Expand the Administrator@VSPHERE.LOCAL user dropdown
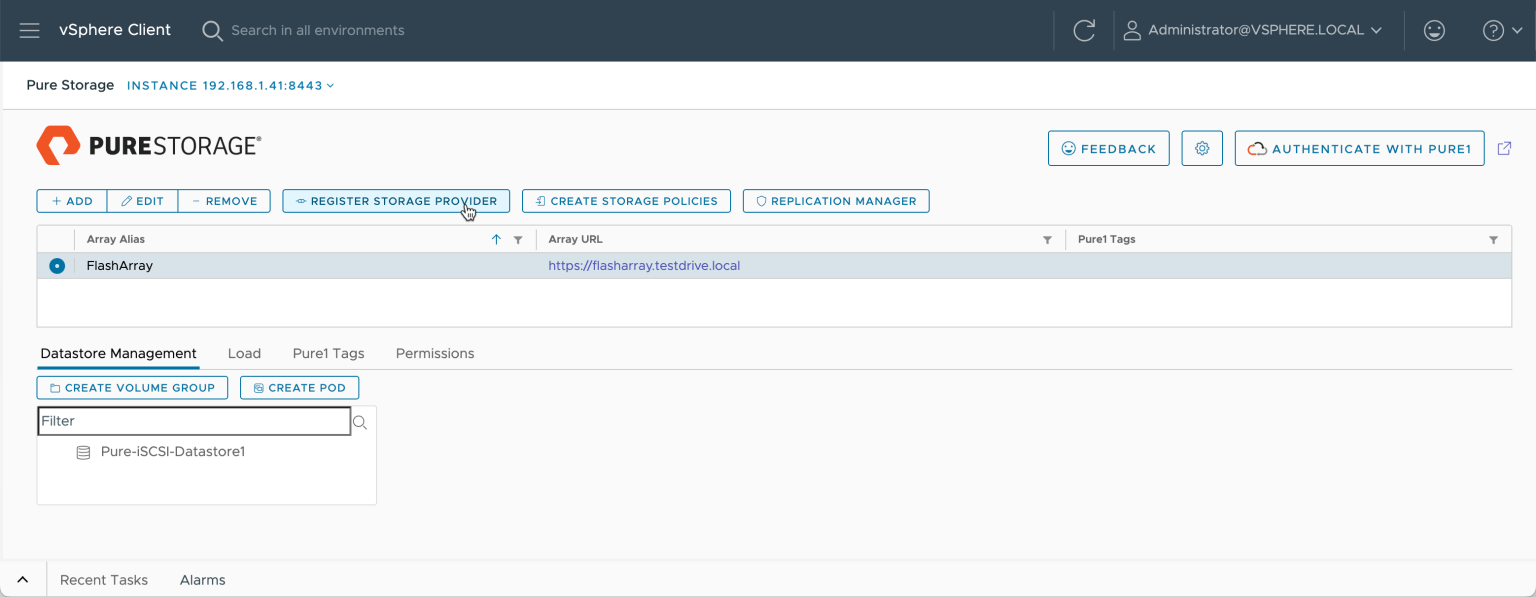This screenshot has width=1536, height=597. pyautogui.click(x=1255, y=30)
